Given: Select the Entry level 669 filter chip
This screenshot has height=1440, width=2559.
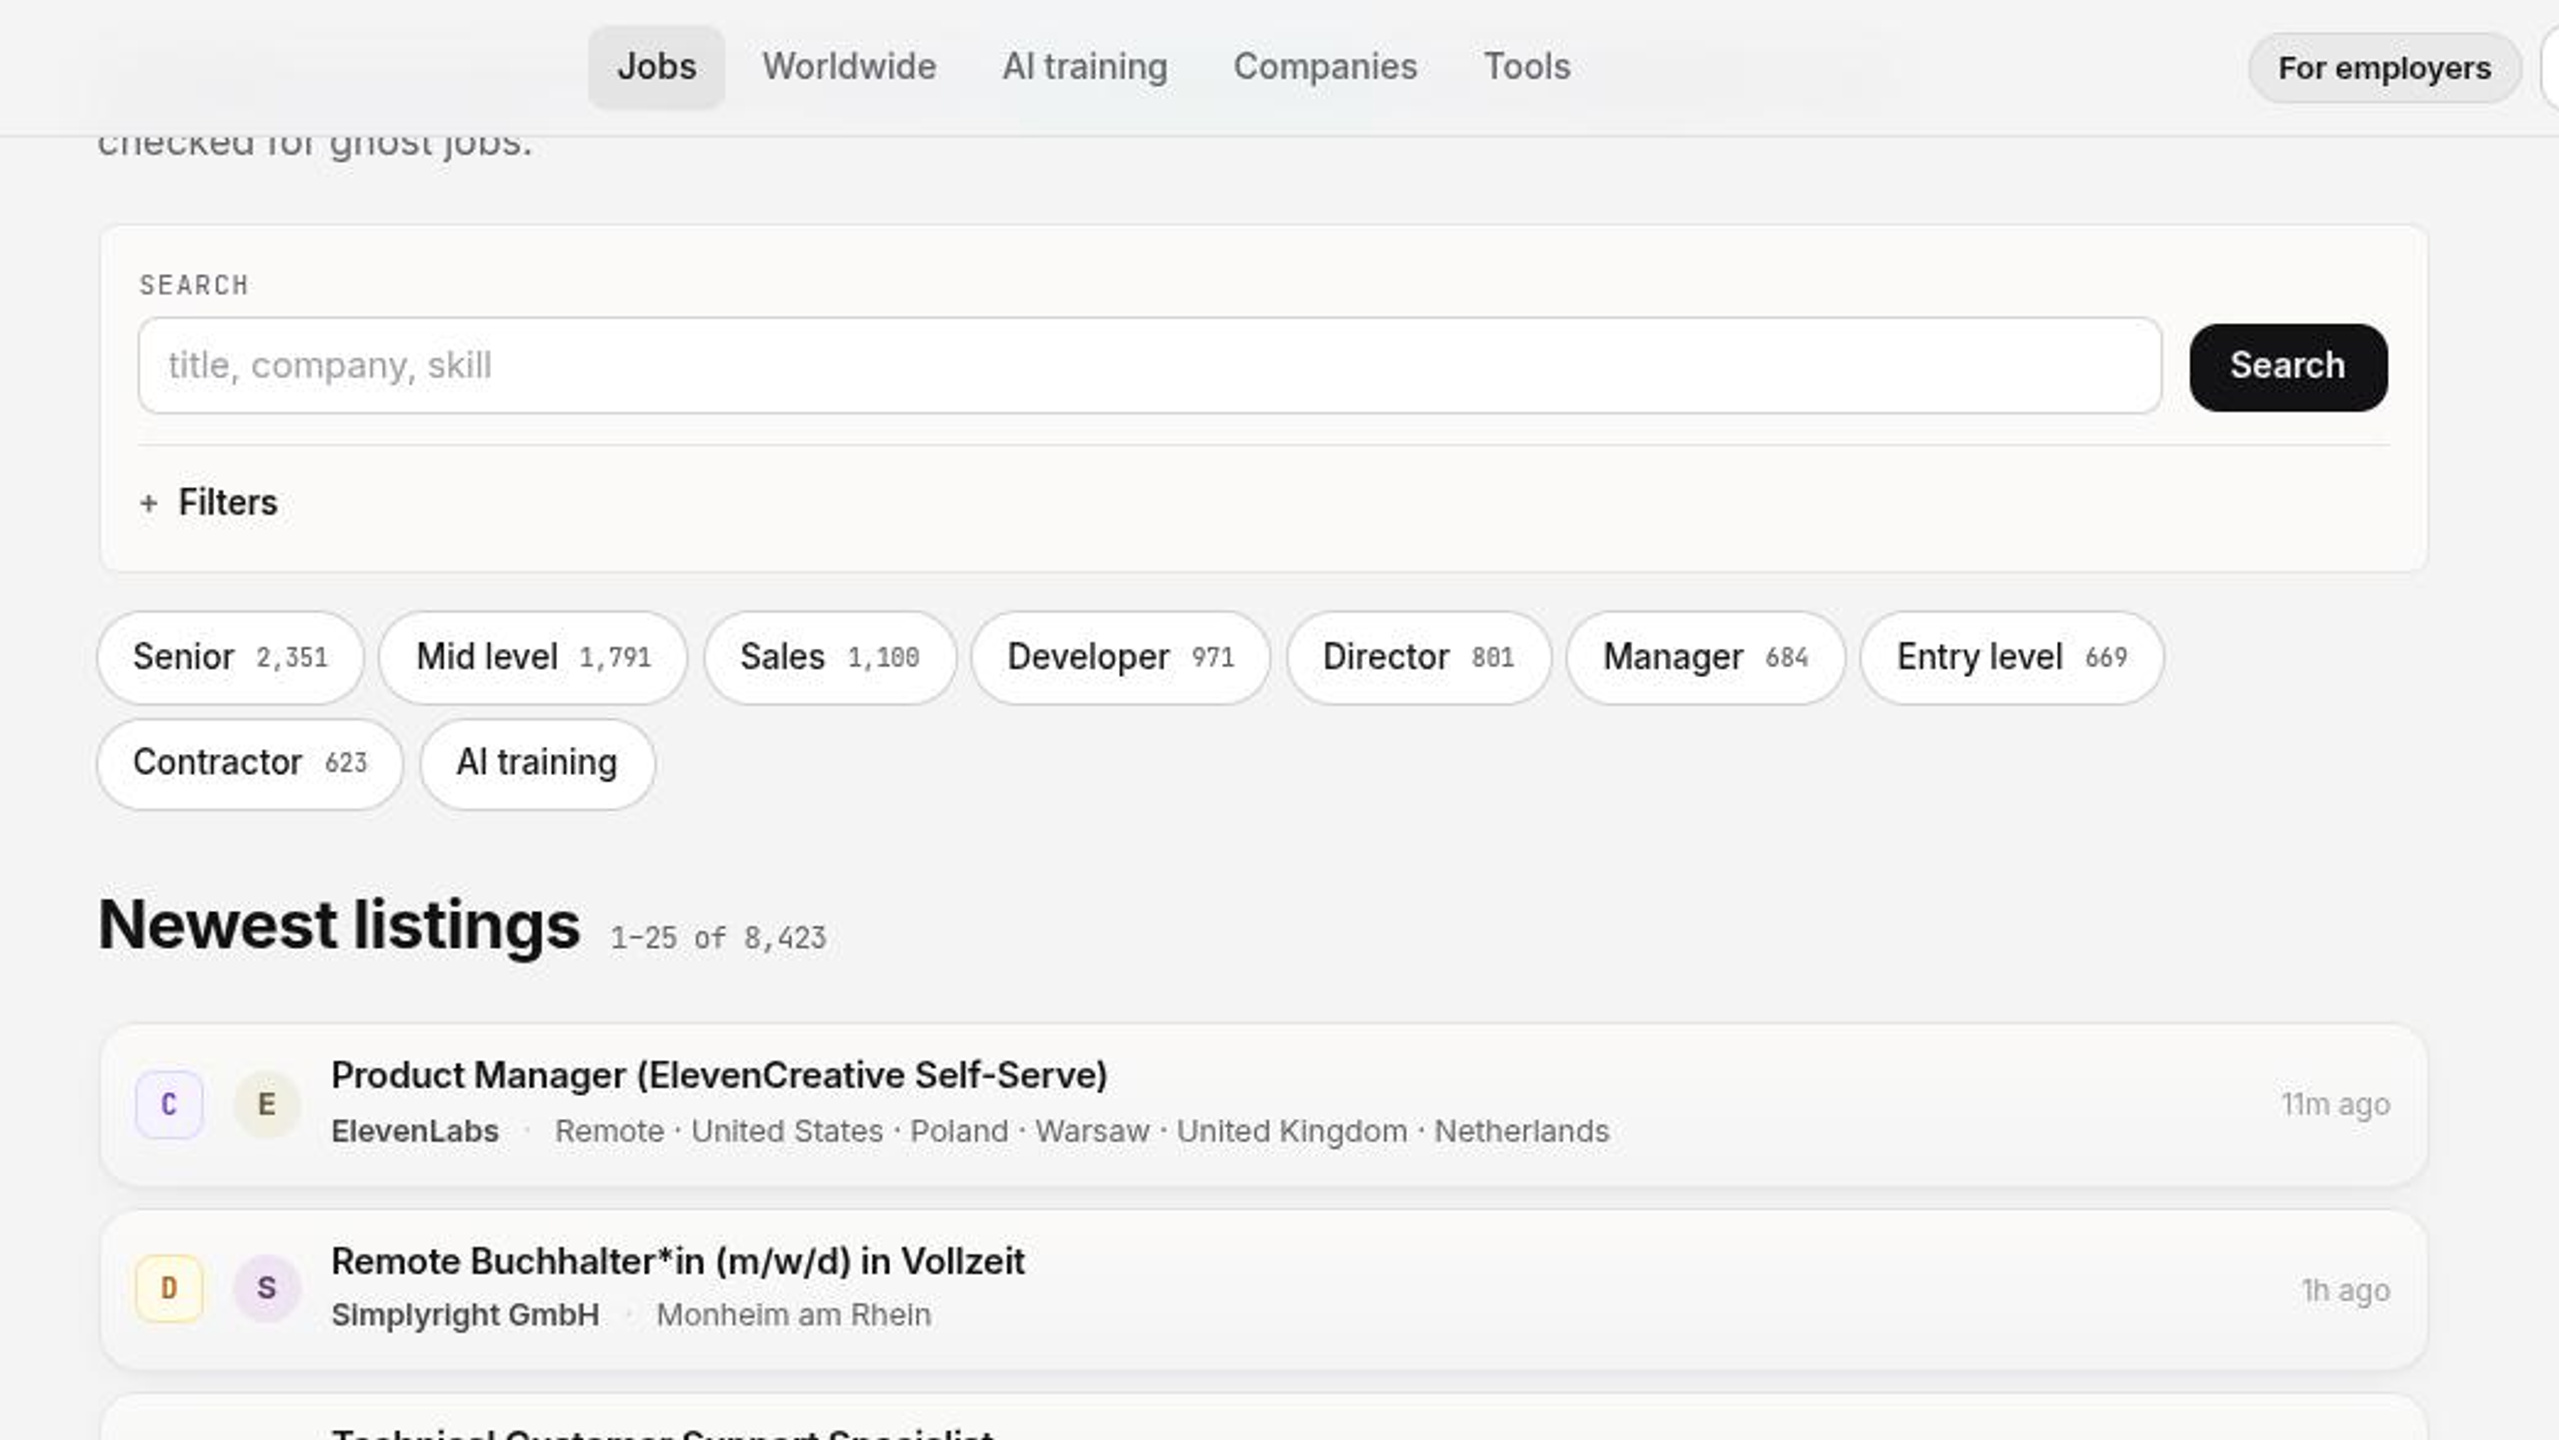Looking at the screenshot, I should (x=2011, y=657).
